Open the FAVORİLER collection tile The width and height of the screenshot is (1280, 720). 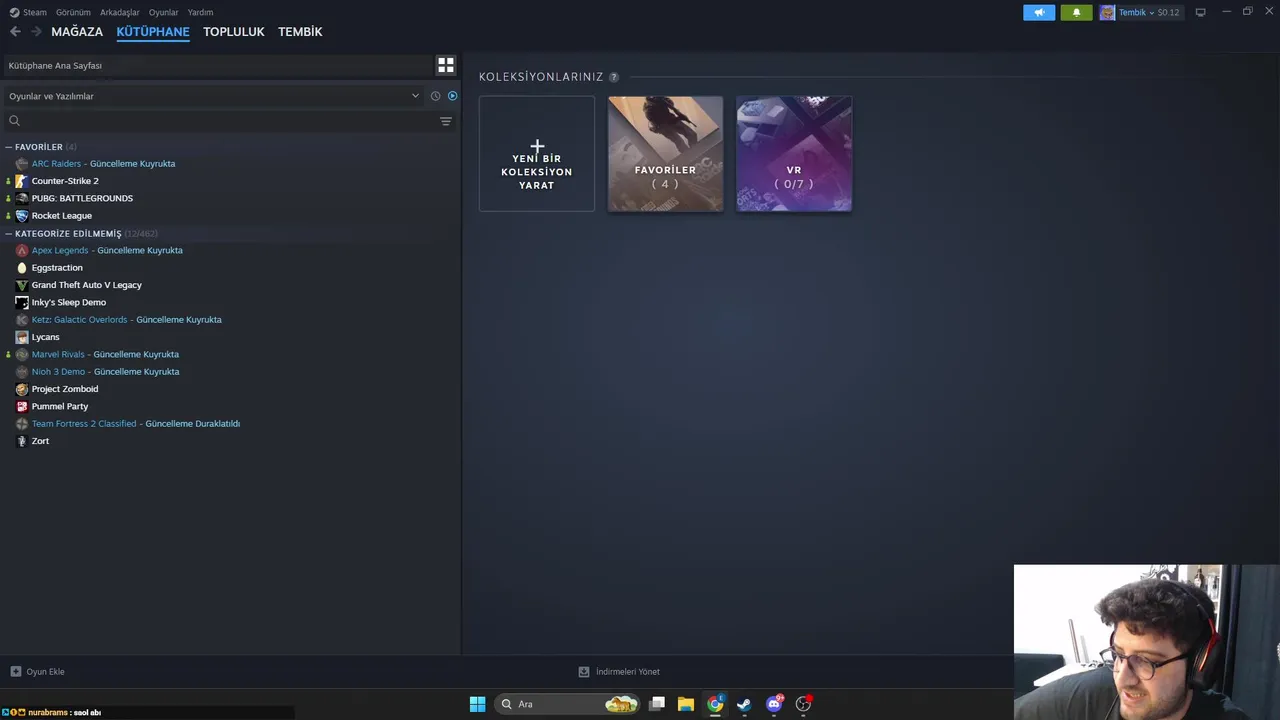[x=665, y=154]
